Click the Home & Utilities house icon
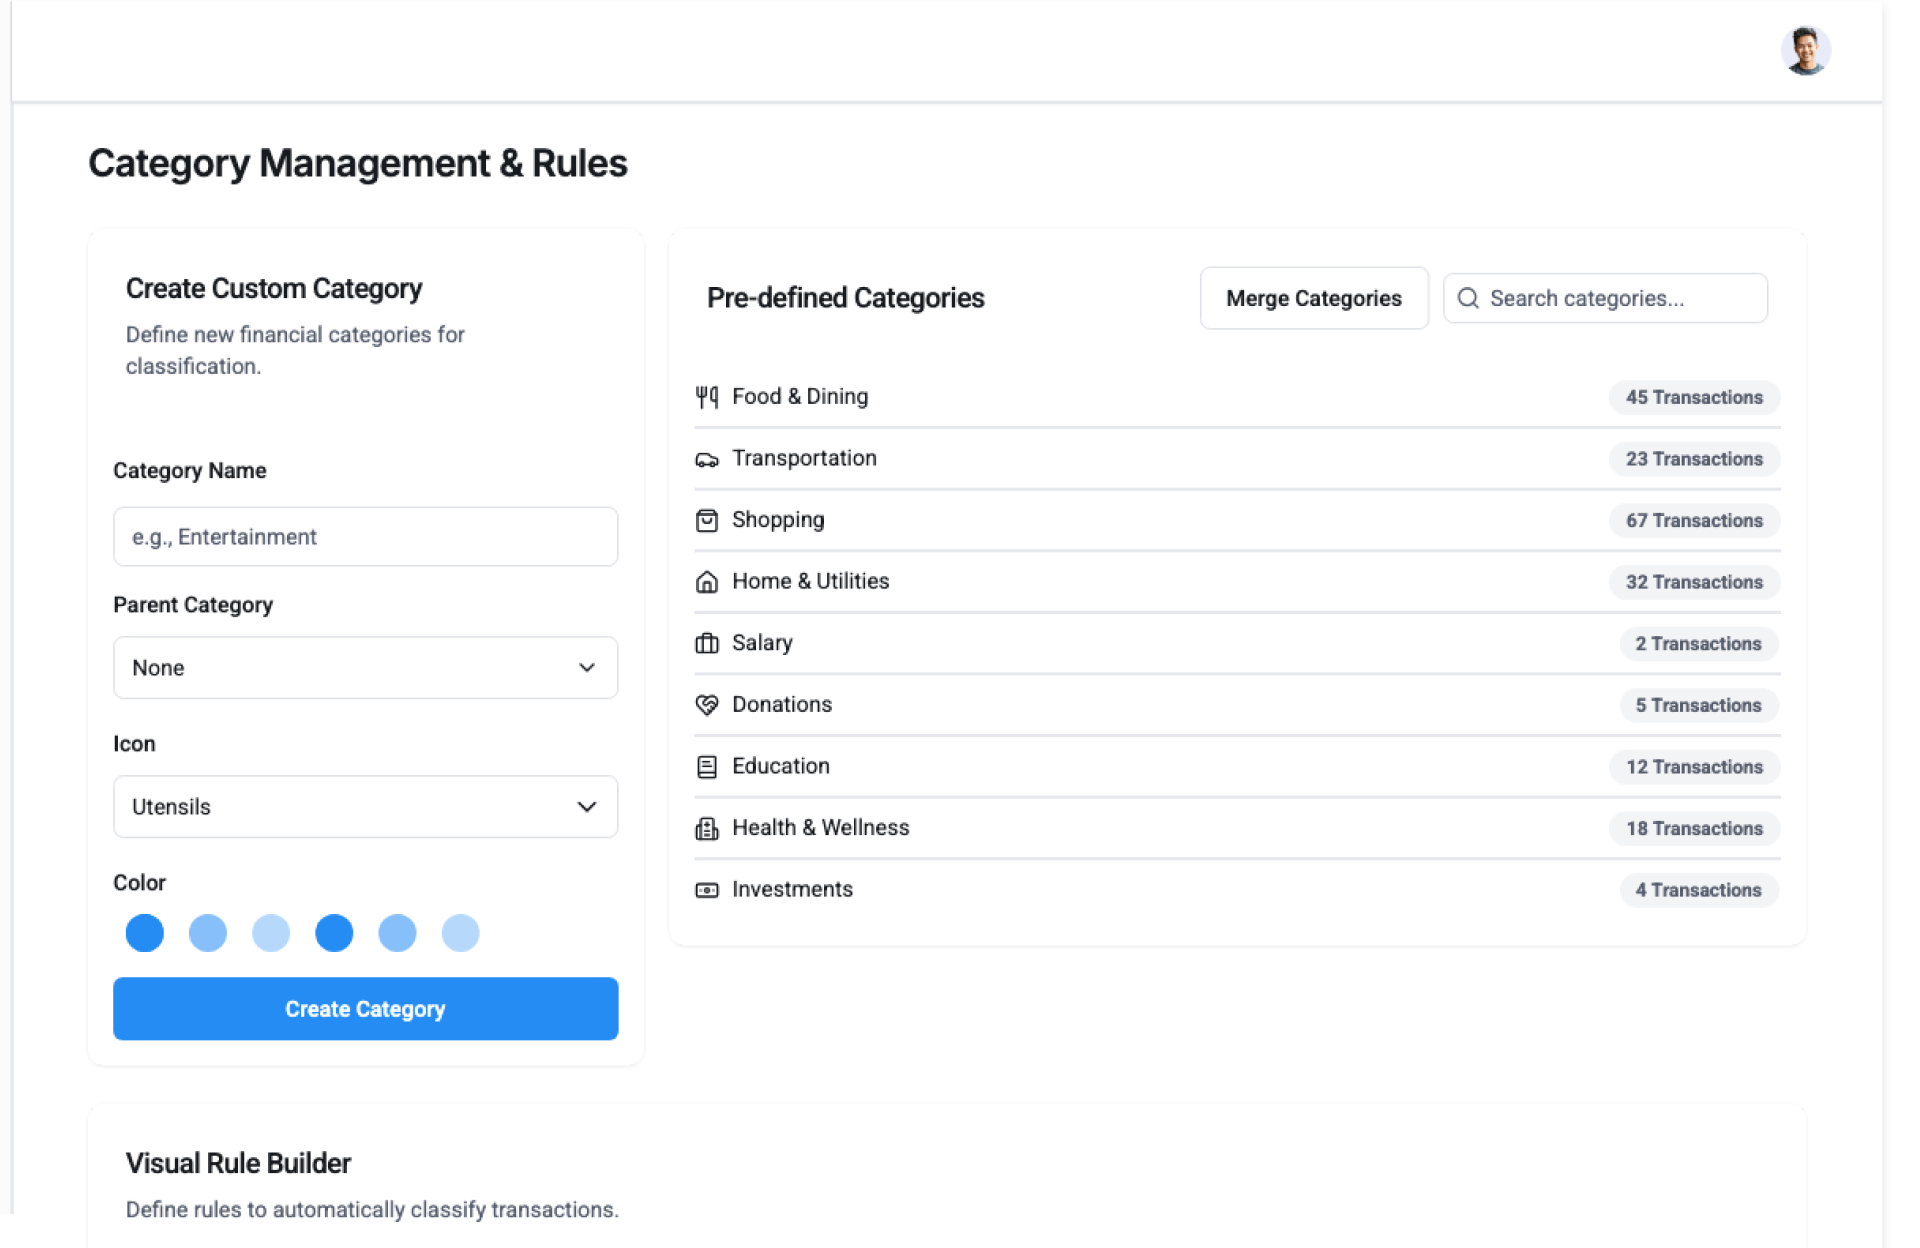 click(x=706, y=582)
